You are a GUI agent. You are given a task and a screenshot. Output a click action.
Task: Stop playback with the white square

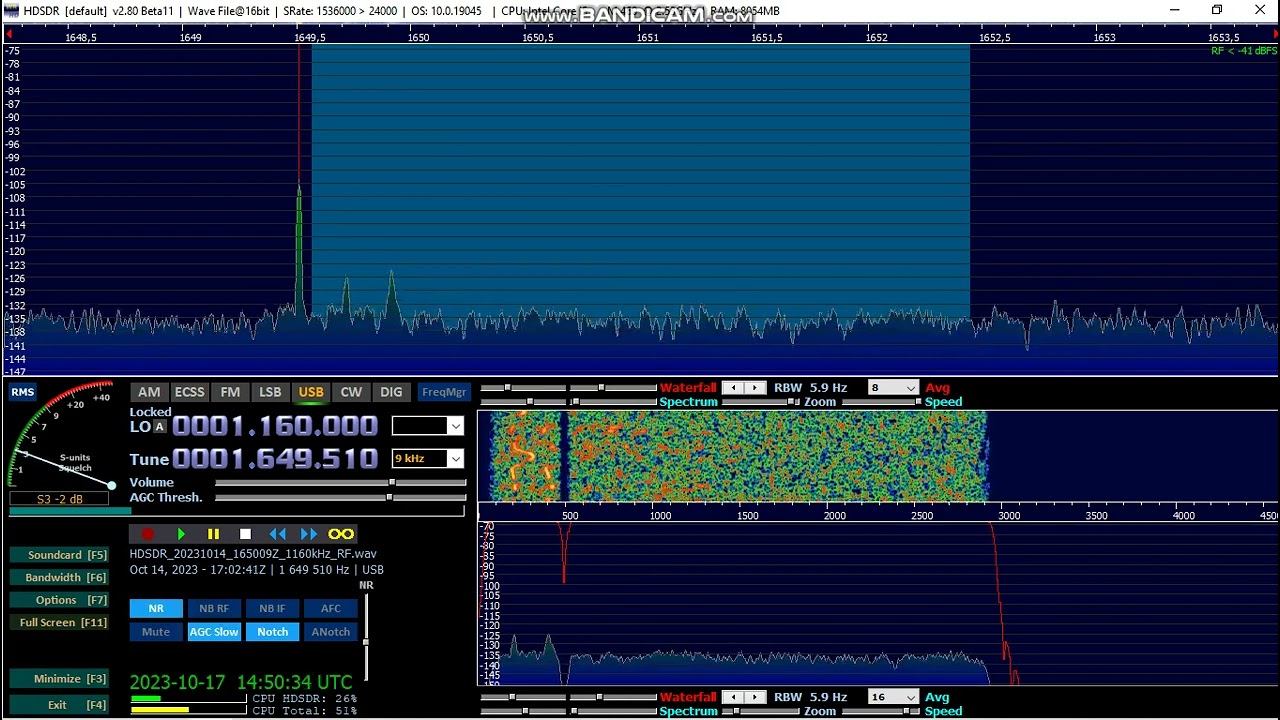tap(245, 534)
